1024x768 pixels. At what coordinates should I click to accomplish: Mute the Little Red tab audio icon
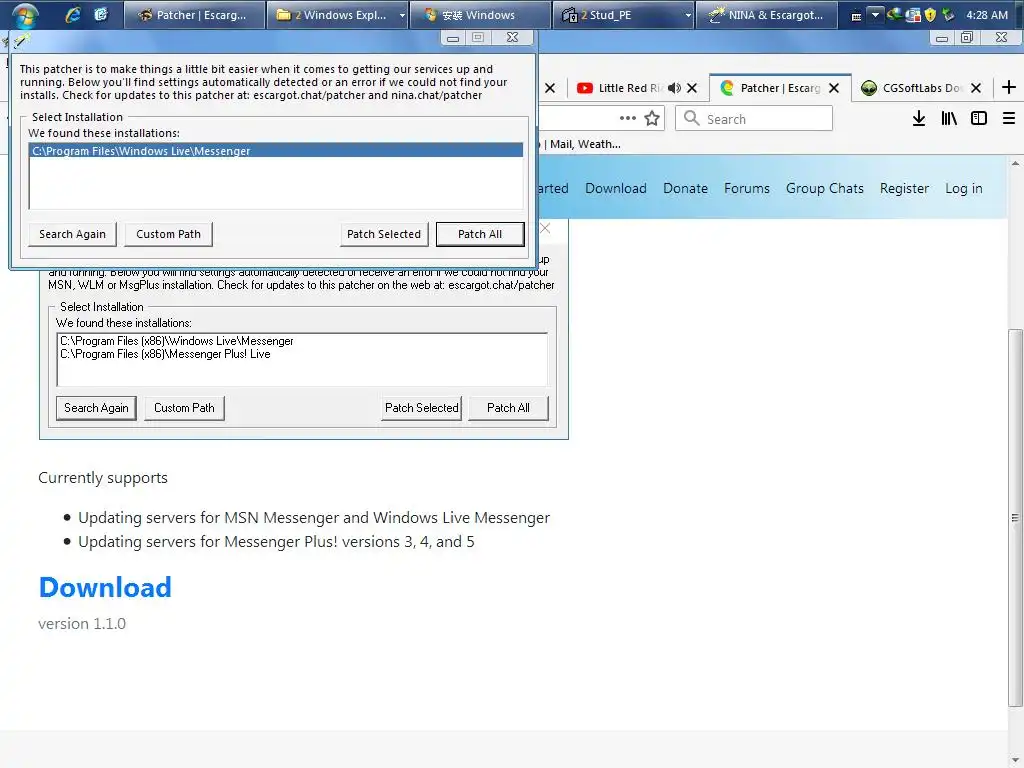[674, 88]
